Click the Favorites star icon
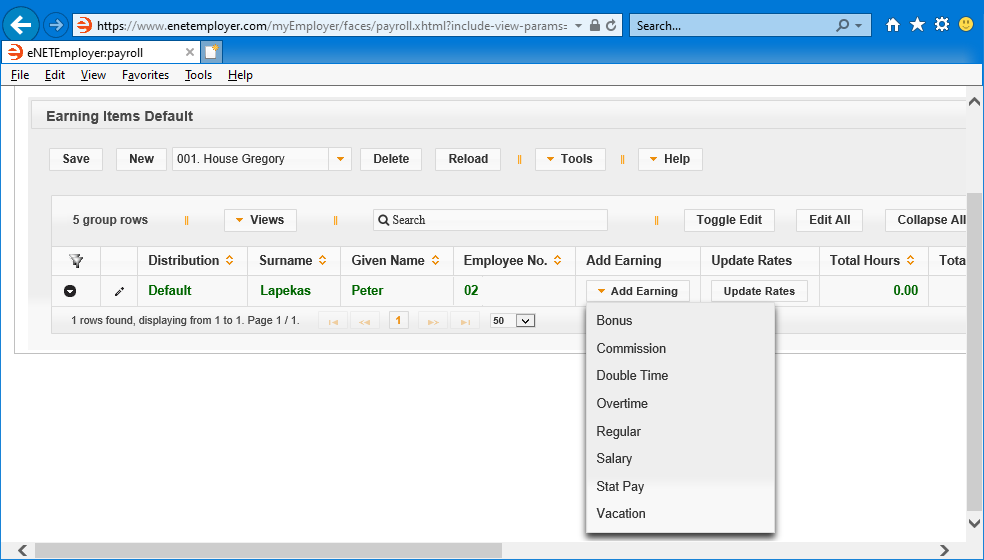Screen dimensions: 984x560 pyautogui.click(x=917, y=25)
